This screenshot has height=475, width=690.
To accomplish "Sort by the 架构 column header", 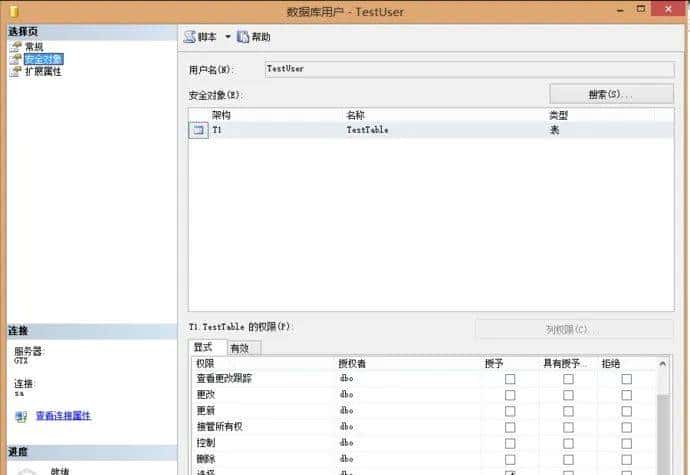I will click(221, 115).
